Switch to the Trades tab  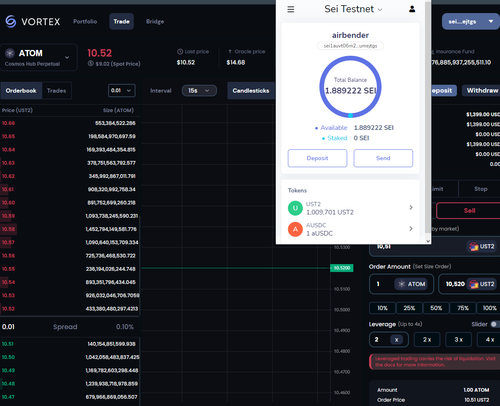tap(56, 90)
